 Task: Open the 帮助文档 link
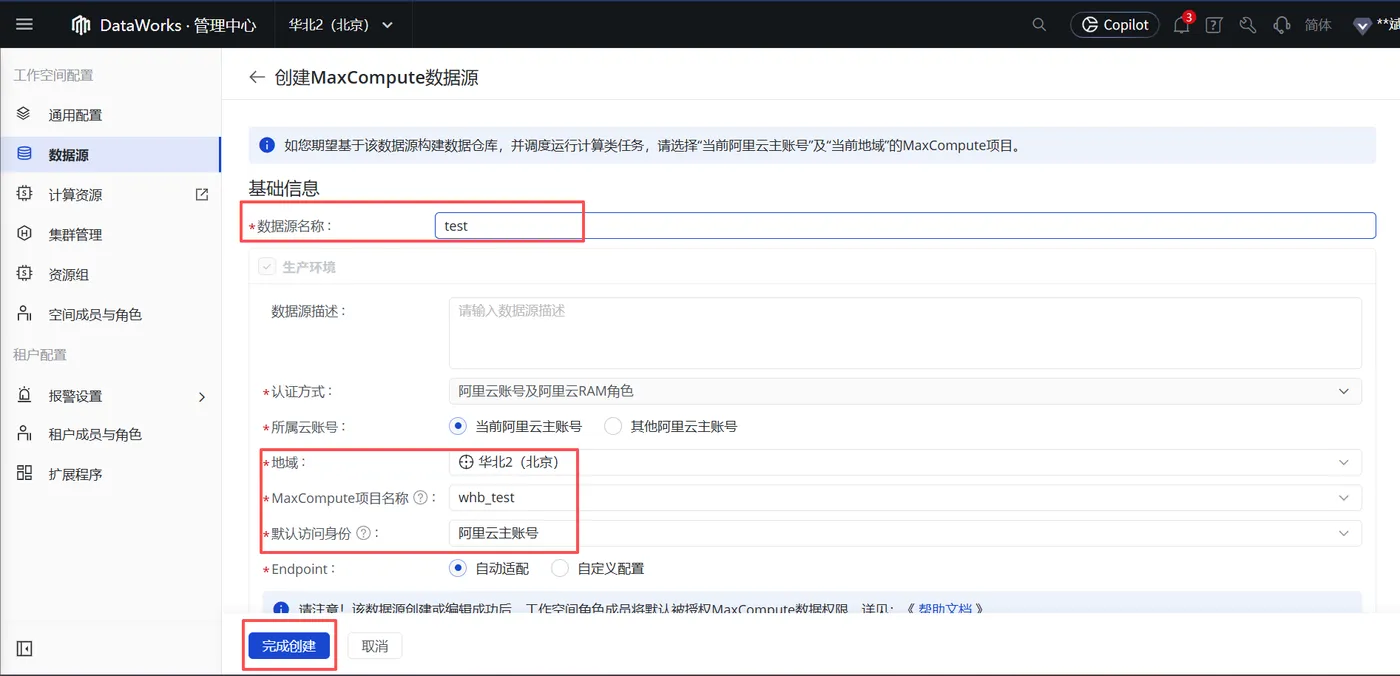[945, 608]
